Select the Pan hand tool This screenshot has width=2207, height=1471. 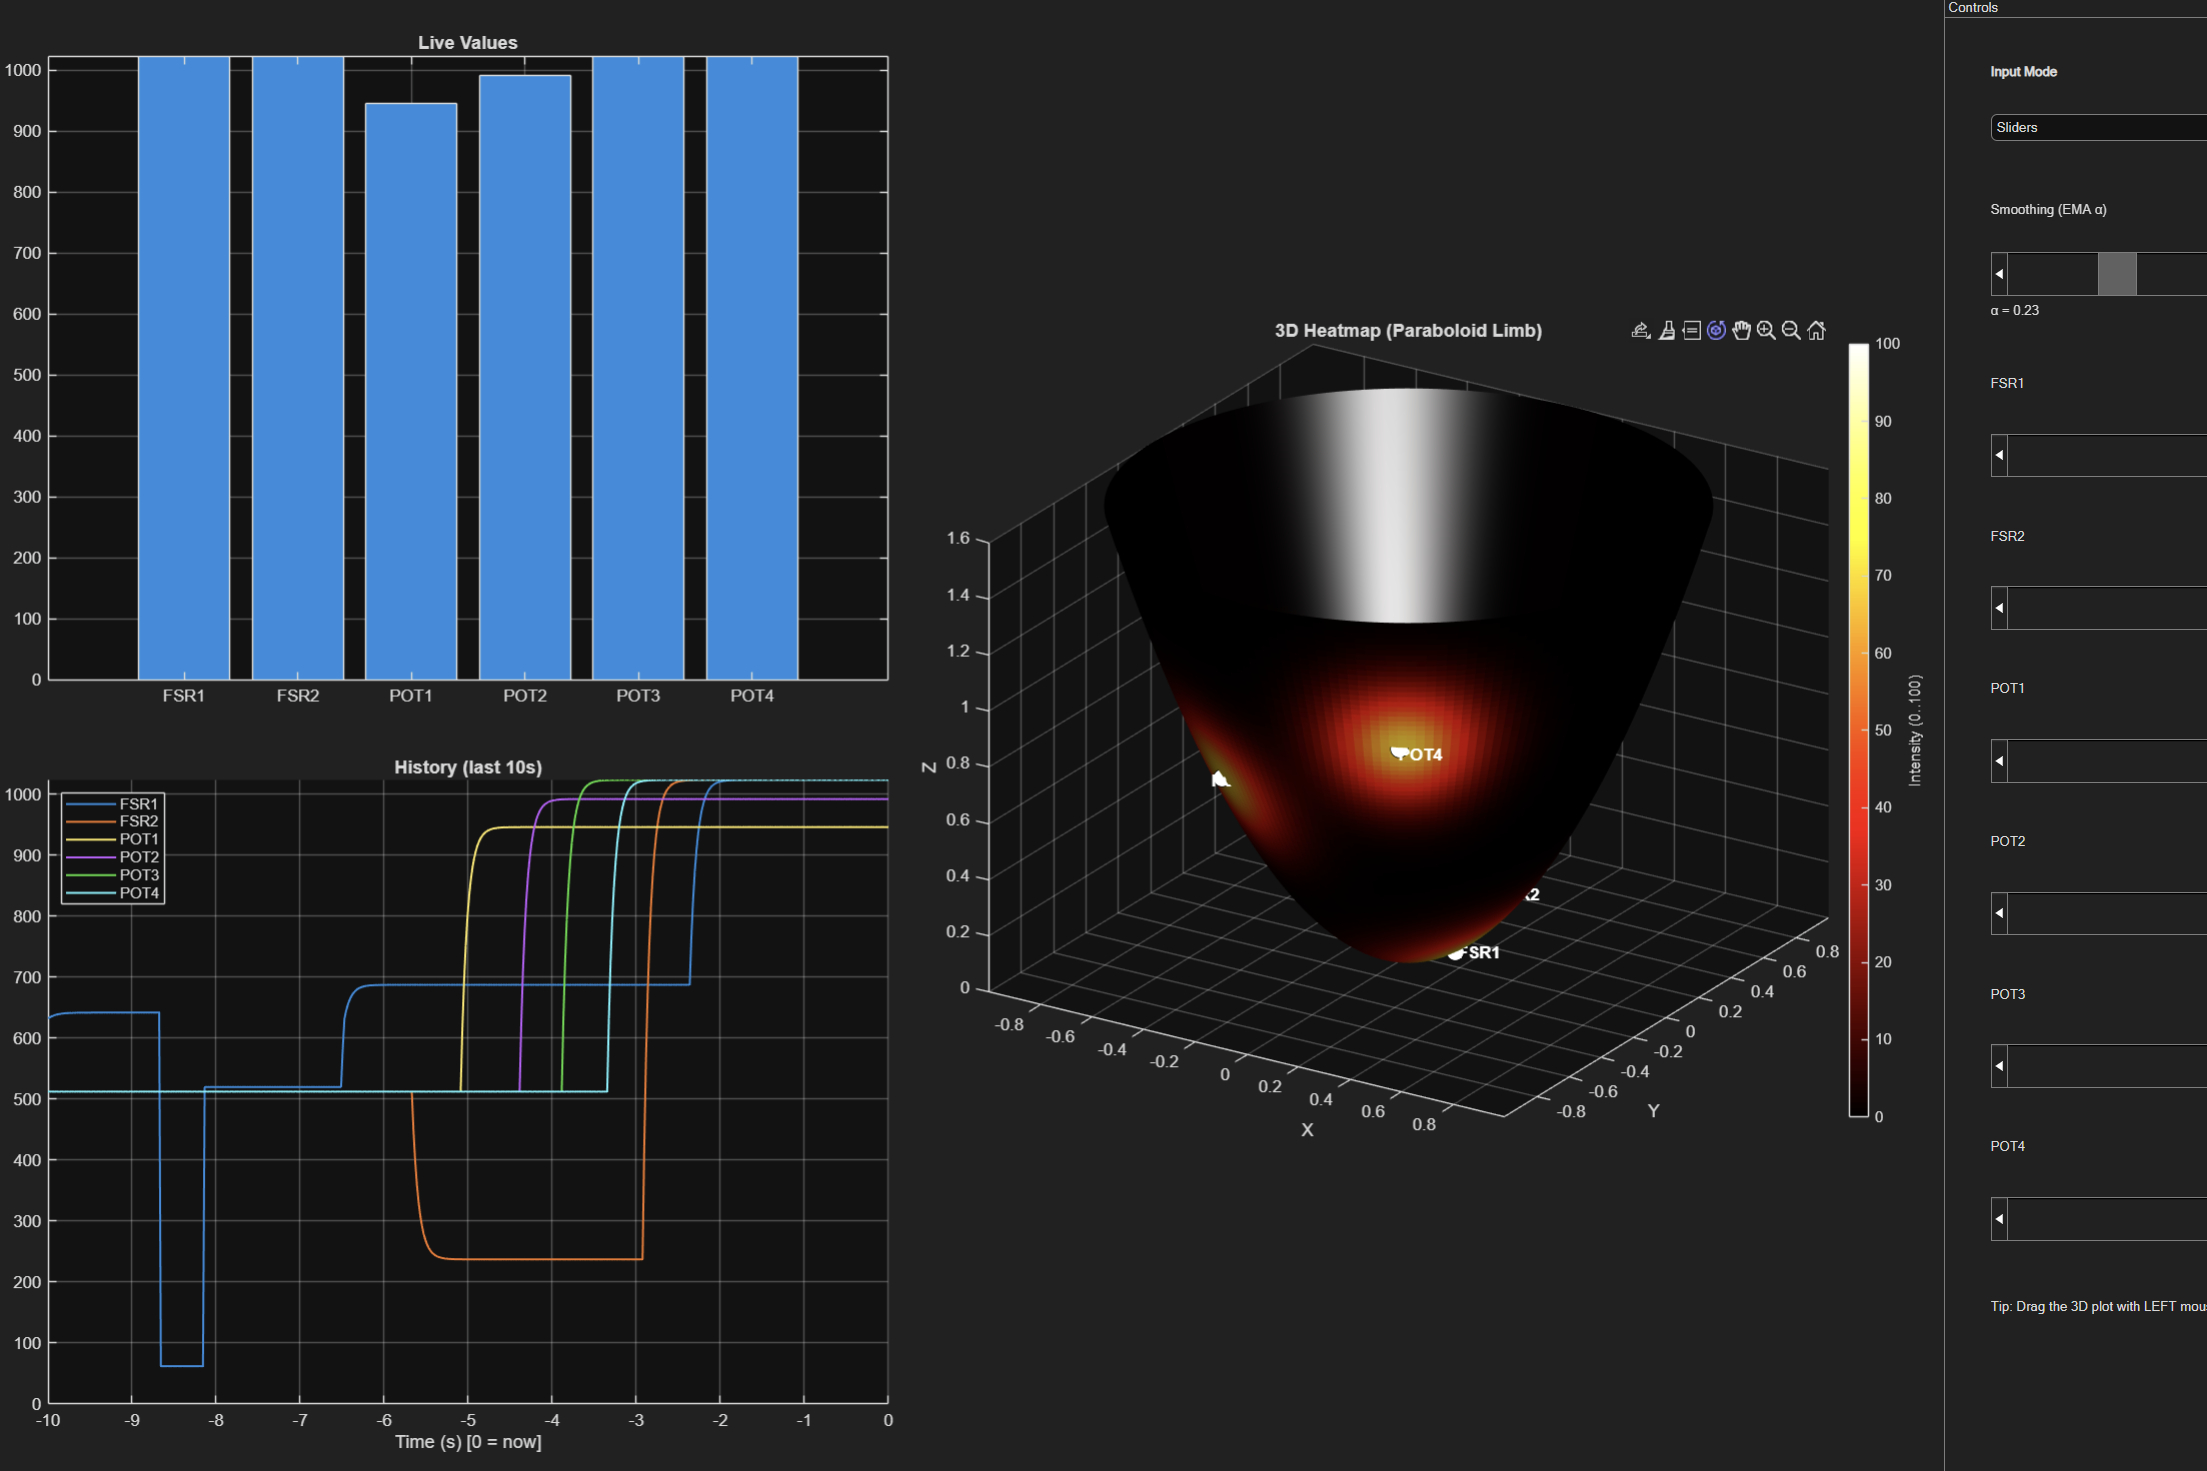click(x=1741, y=330)
